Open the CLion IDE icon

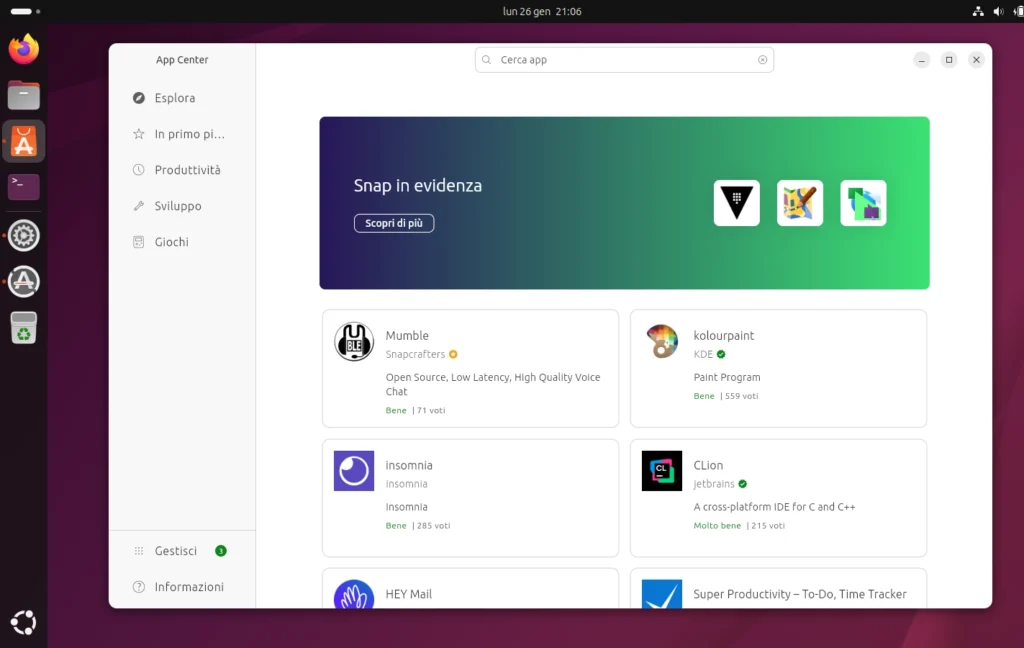coord(661,470)
